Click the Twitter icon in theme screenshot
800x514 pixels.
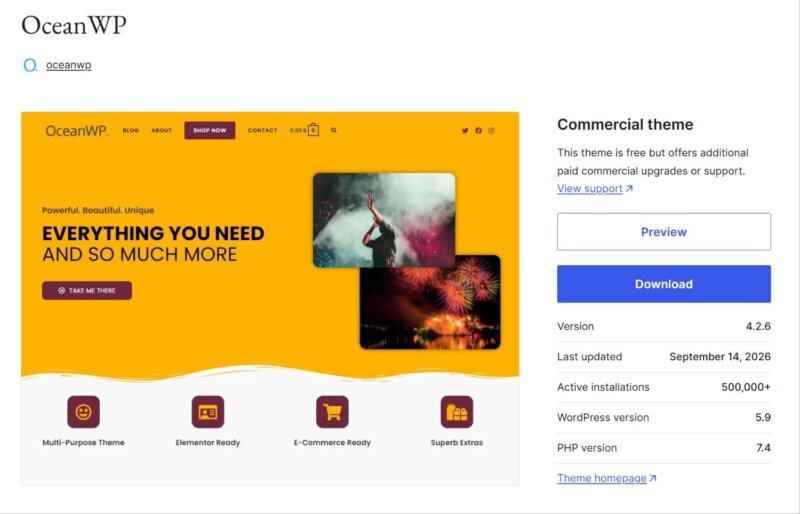tap(465, 131)
